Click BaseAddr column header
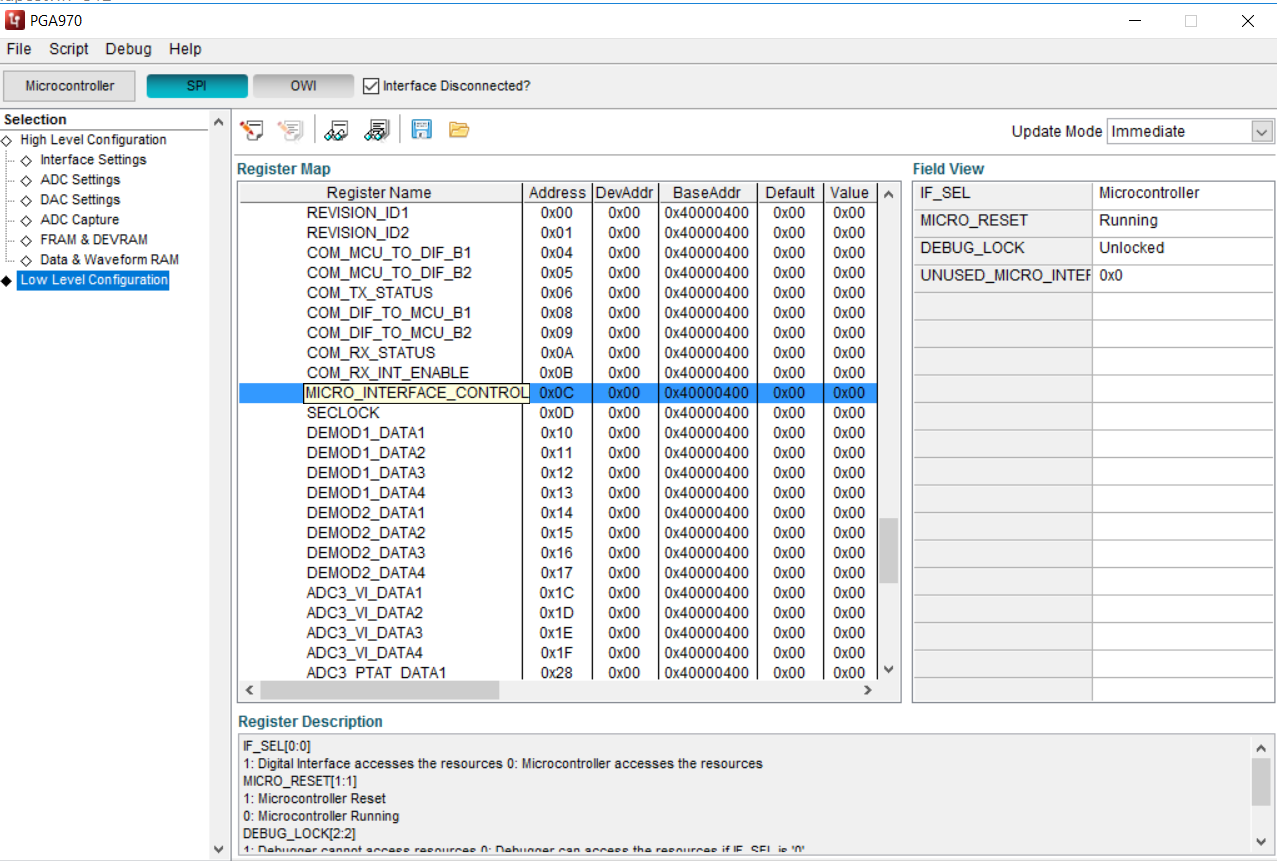This screenshot has width=1277, height=861. coord(707,193)
